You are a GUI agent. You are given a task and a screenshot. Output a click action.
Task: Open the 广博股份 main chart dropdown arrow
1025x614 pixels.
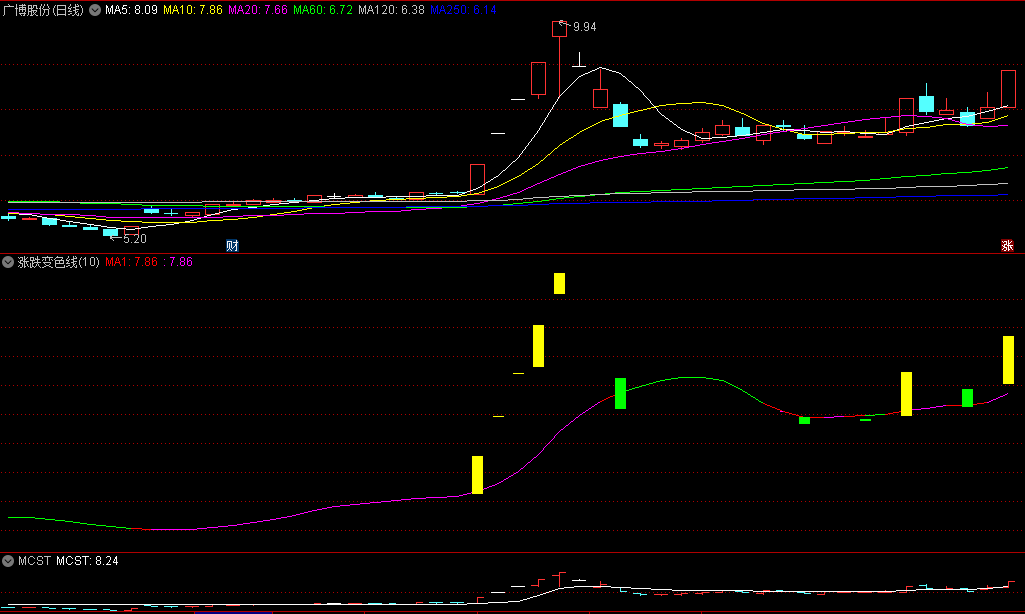[x=95, y=10]
